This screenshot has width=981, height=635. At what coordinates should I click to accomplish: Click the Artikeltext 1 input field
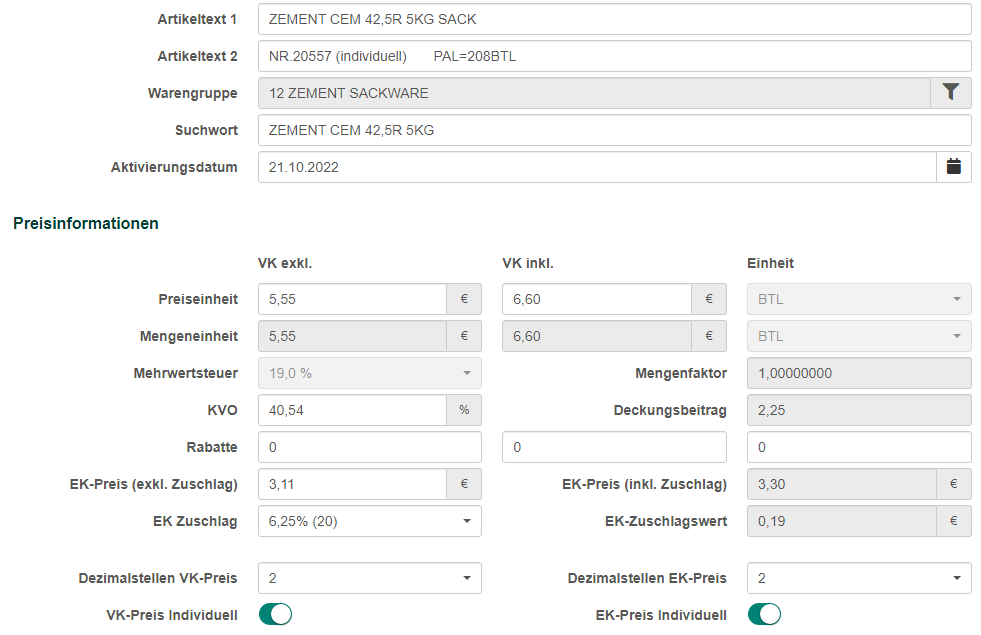tap(613, 19)
